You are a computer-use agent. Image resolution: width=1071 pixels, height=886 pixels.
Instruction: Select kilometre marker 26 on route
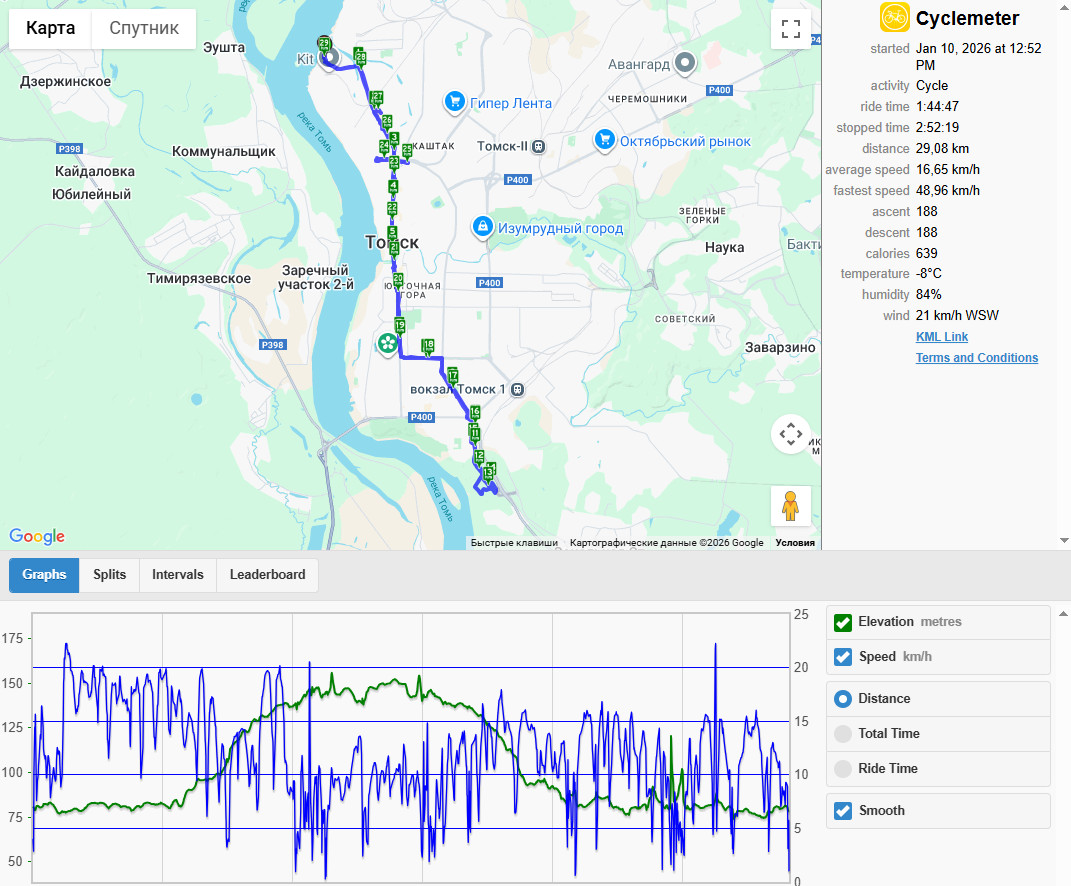click(x=387, y=123)
